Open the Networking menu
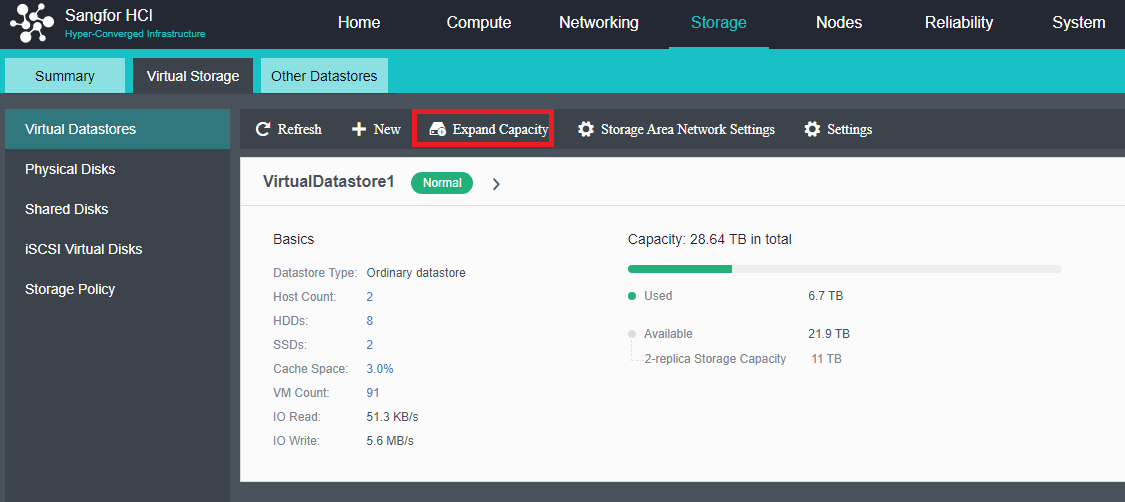Viewport: 1125px width, 502px height. 598,23
